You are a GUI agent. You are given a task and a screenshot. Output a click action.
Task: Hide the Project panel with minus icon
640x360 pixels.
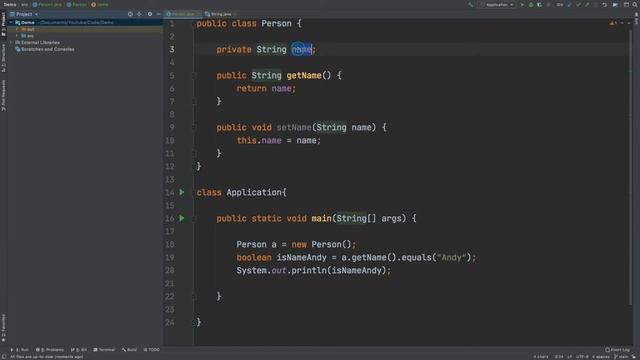click(x=158, y=14)
